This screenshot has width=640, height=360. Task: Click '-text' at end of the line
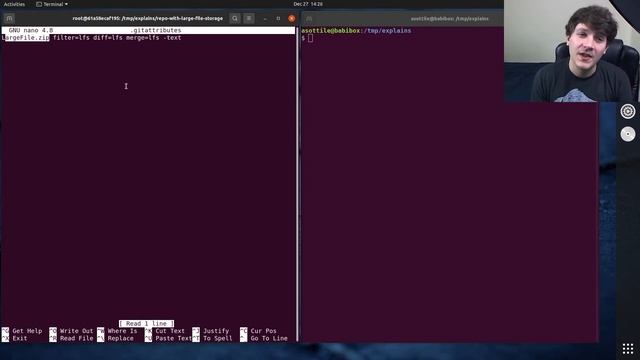click(172, 38)
